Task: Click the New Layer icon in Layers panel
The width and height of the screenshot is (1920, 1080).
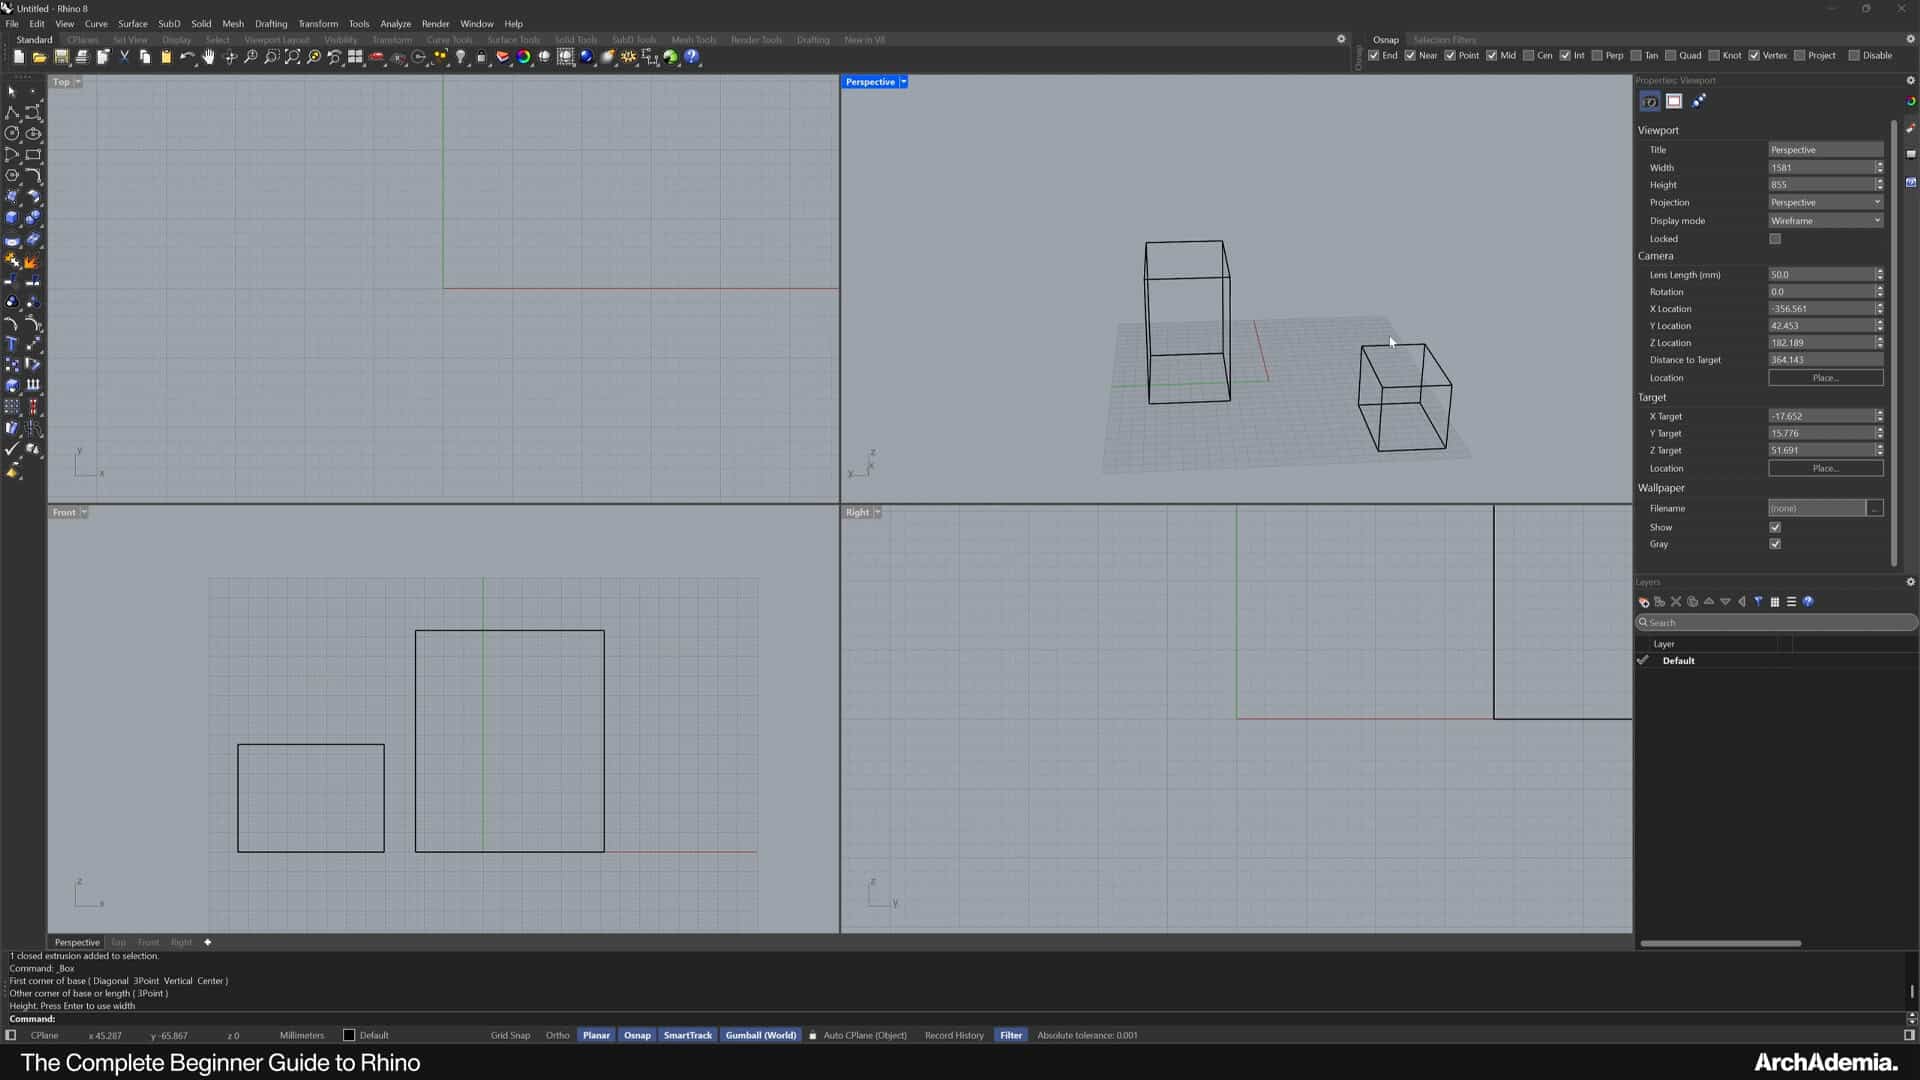Action: pos(1643,602)
